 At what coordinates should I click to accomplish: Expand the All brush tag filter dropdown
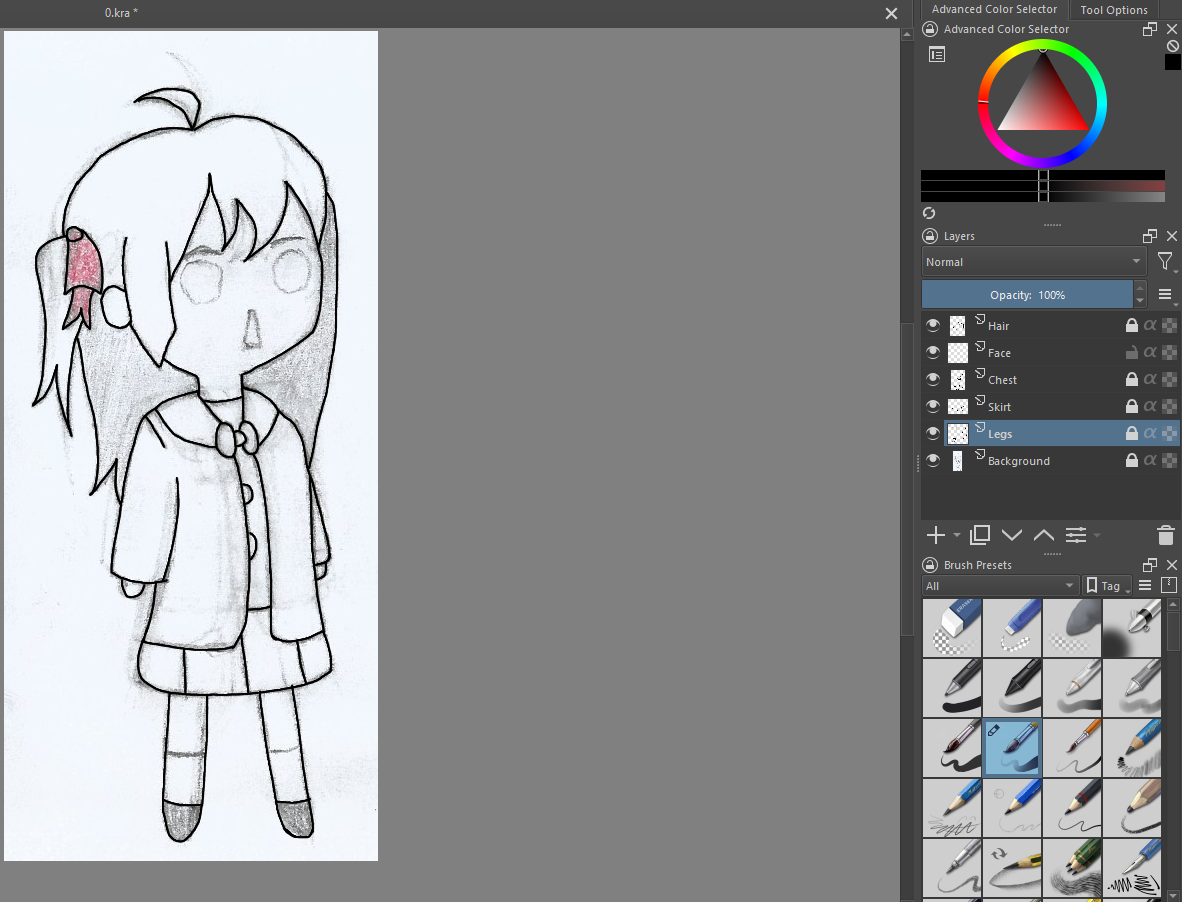click(x=1000, y=586)
